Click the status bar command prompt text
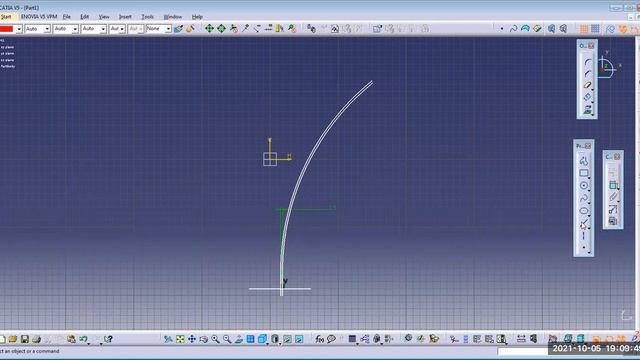The height and width of the screenshot is (360, 640). coord(30,351)
